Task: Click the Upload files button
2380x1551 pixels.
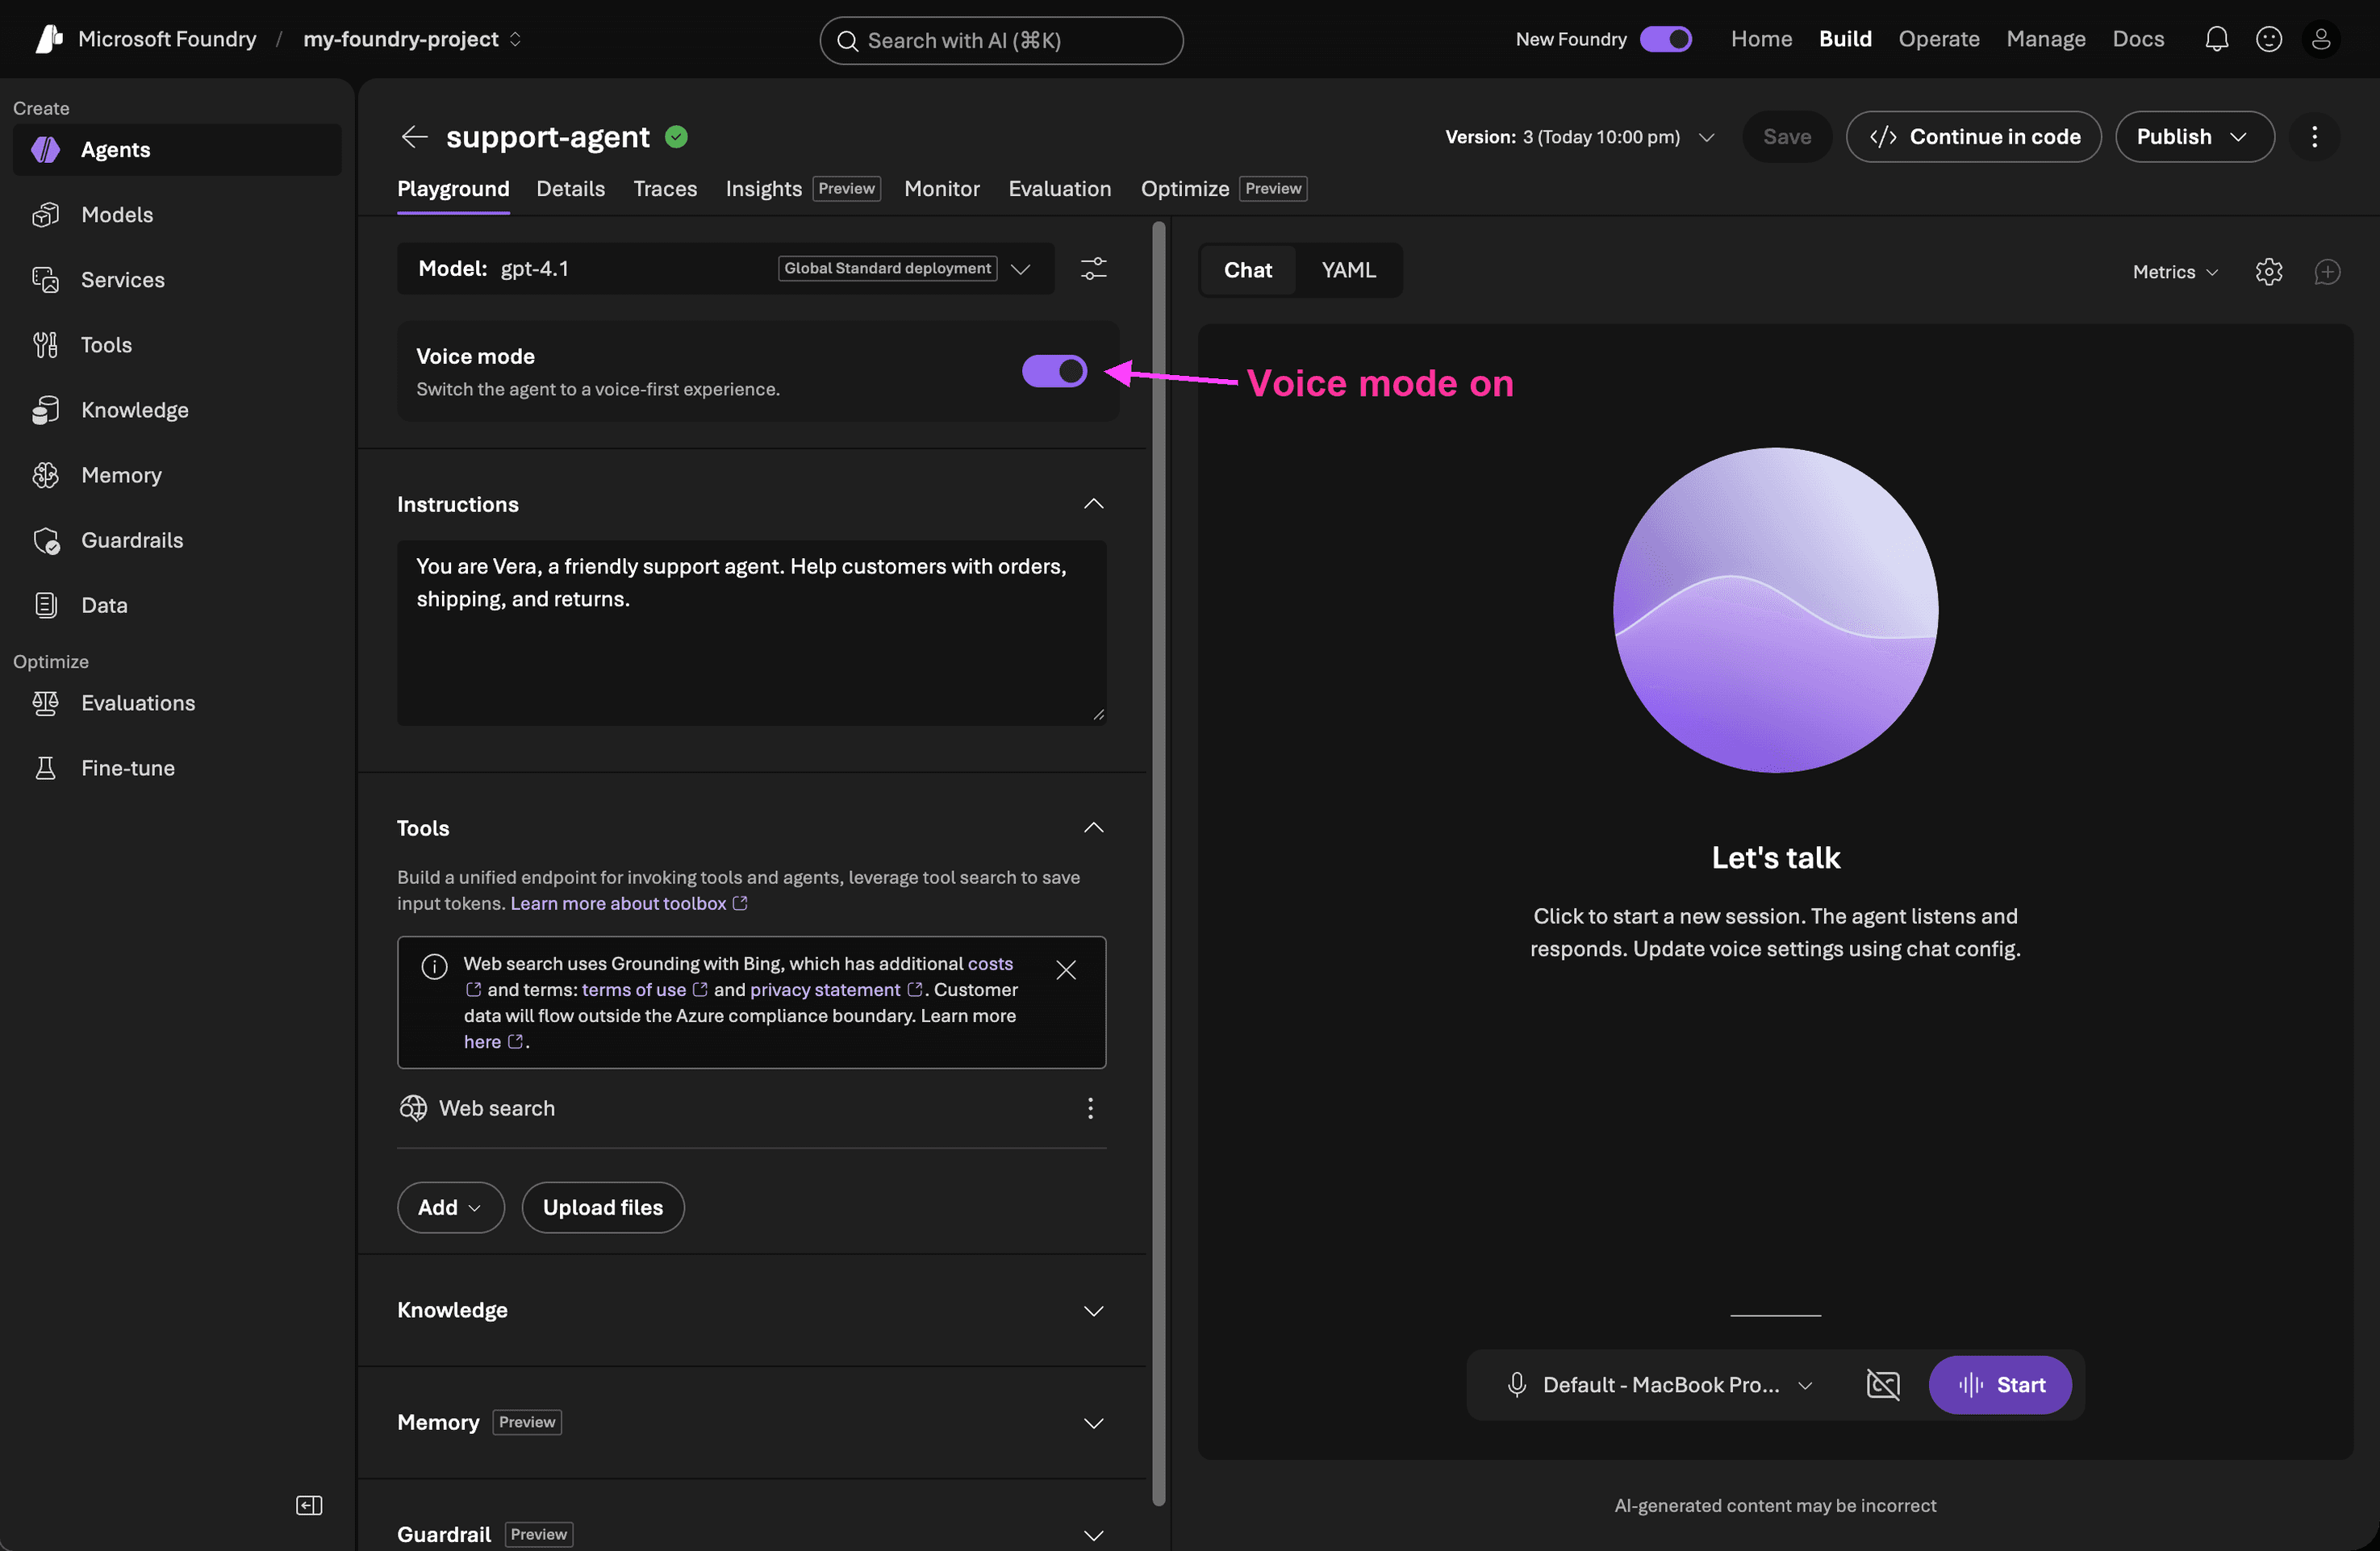Action: [602, 1207]
